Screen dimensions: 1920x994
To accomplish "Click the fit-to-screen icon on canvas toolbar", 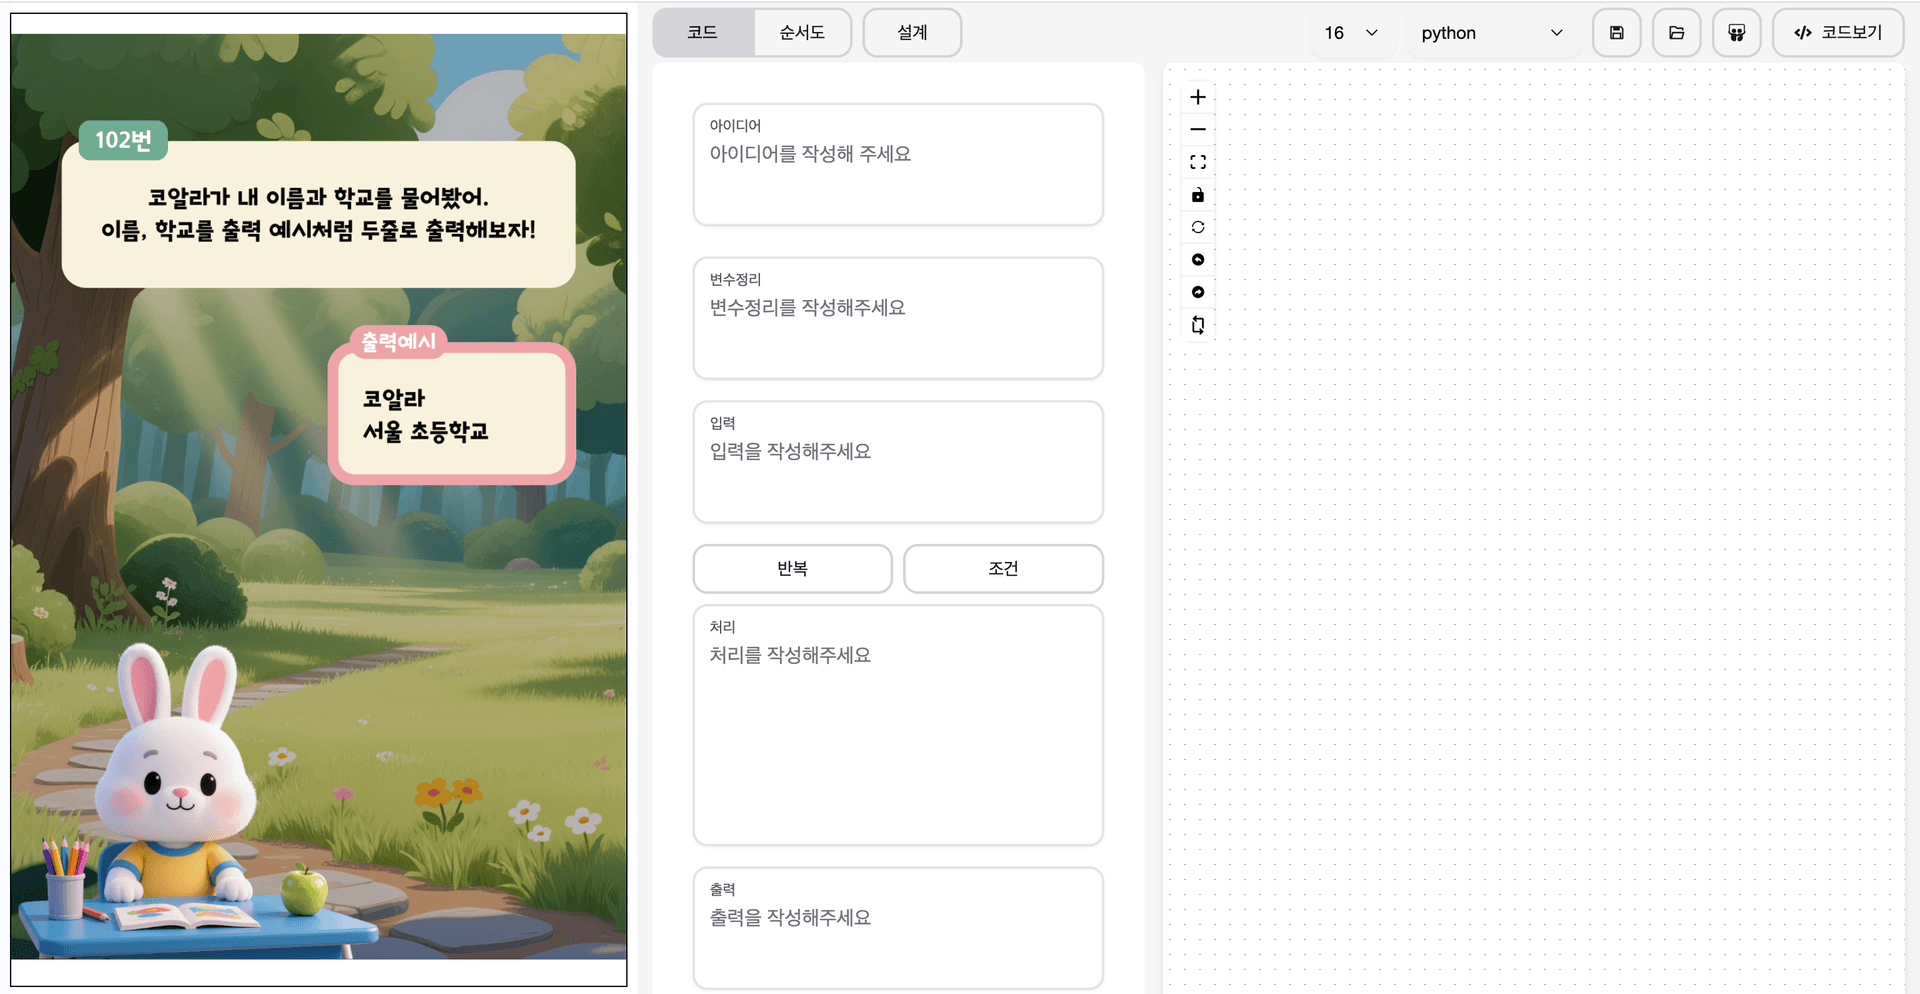I will (1197, 161).
